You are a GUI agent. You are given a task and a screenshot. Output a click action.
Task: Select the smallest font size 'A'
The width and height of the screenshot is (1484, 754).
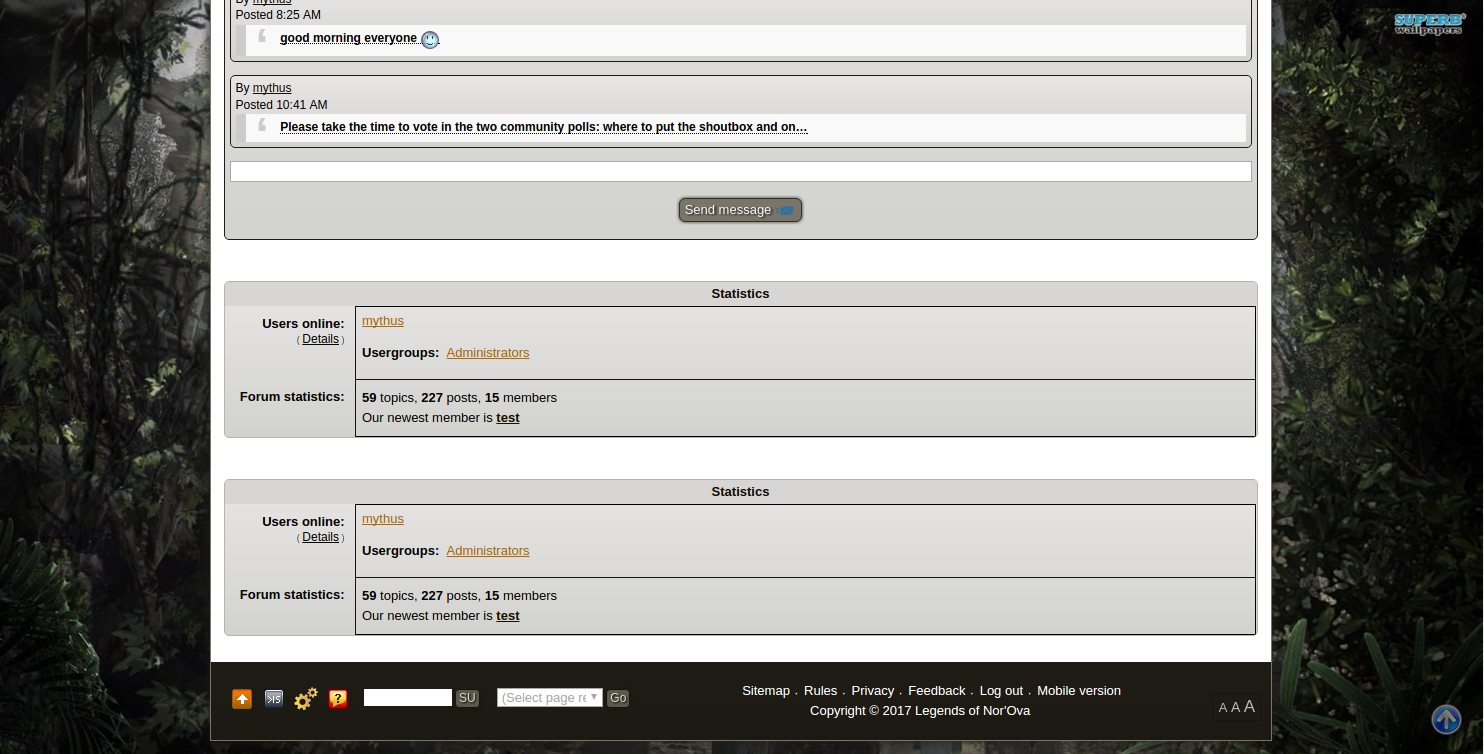(1222, 708)
